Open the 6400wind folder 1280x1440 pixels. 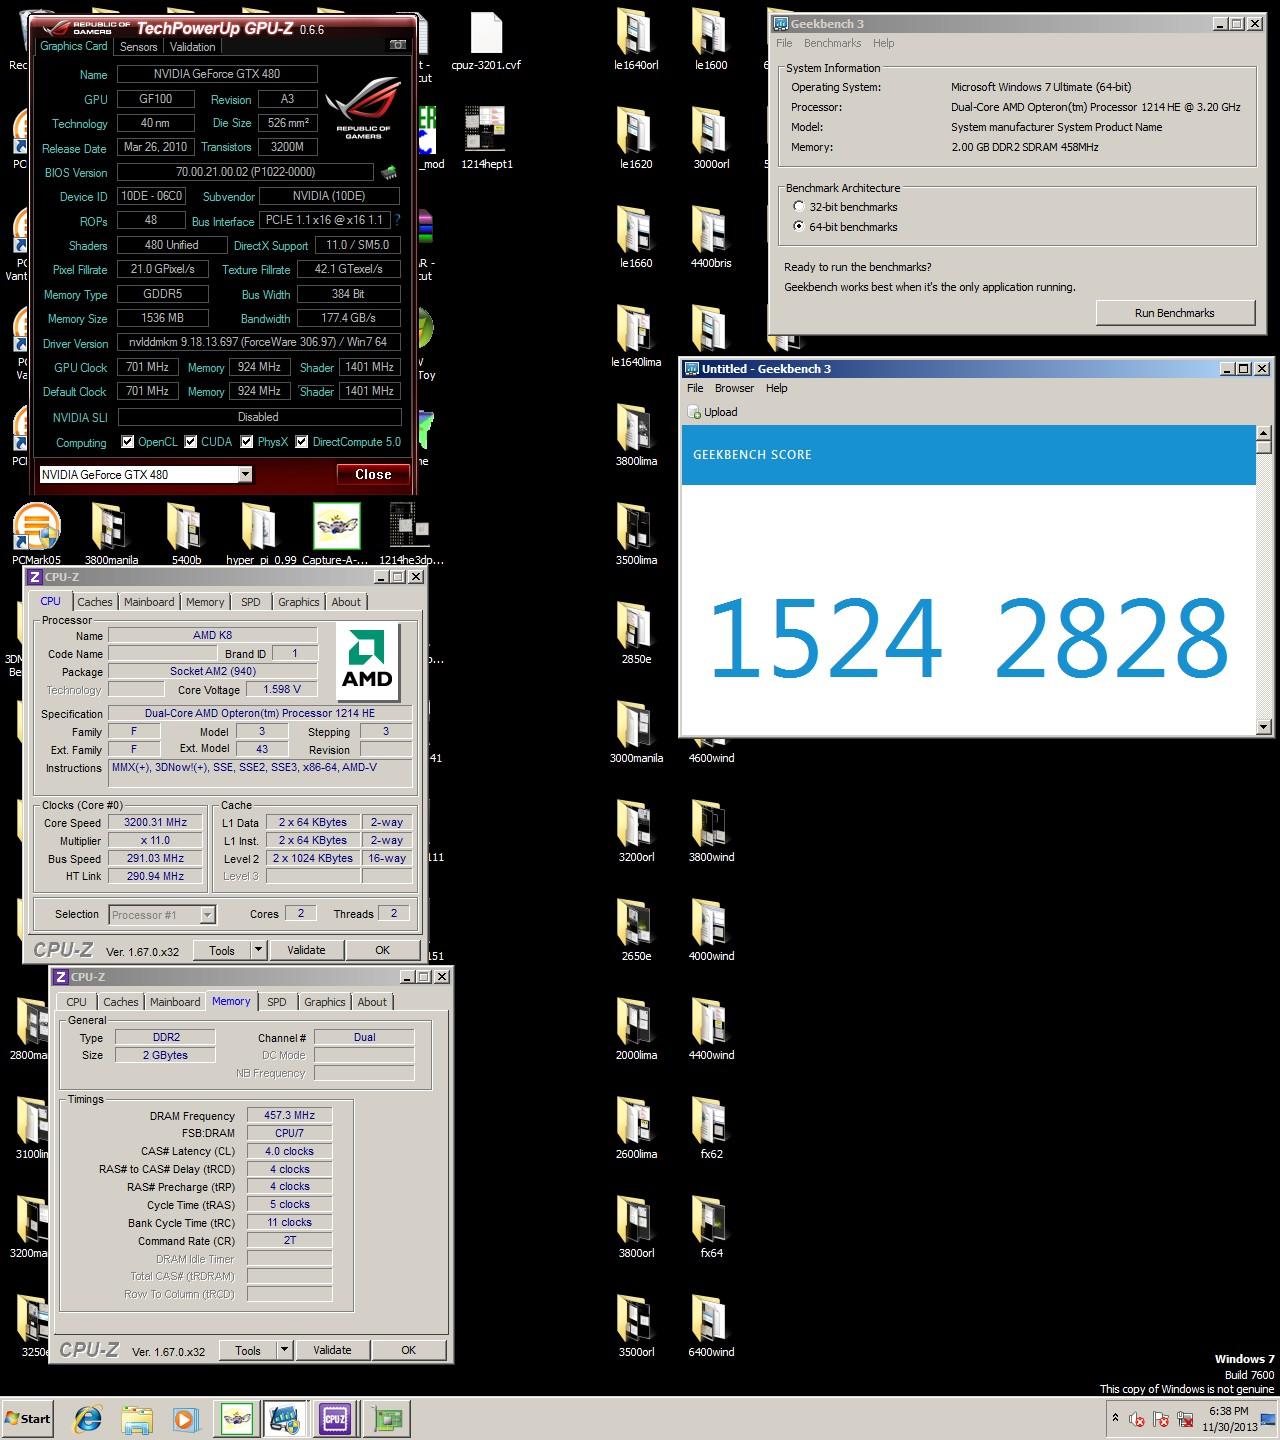pyautogui.click(x=711, y=1327)
